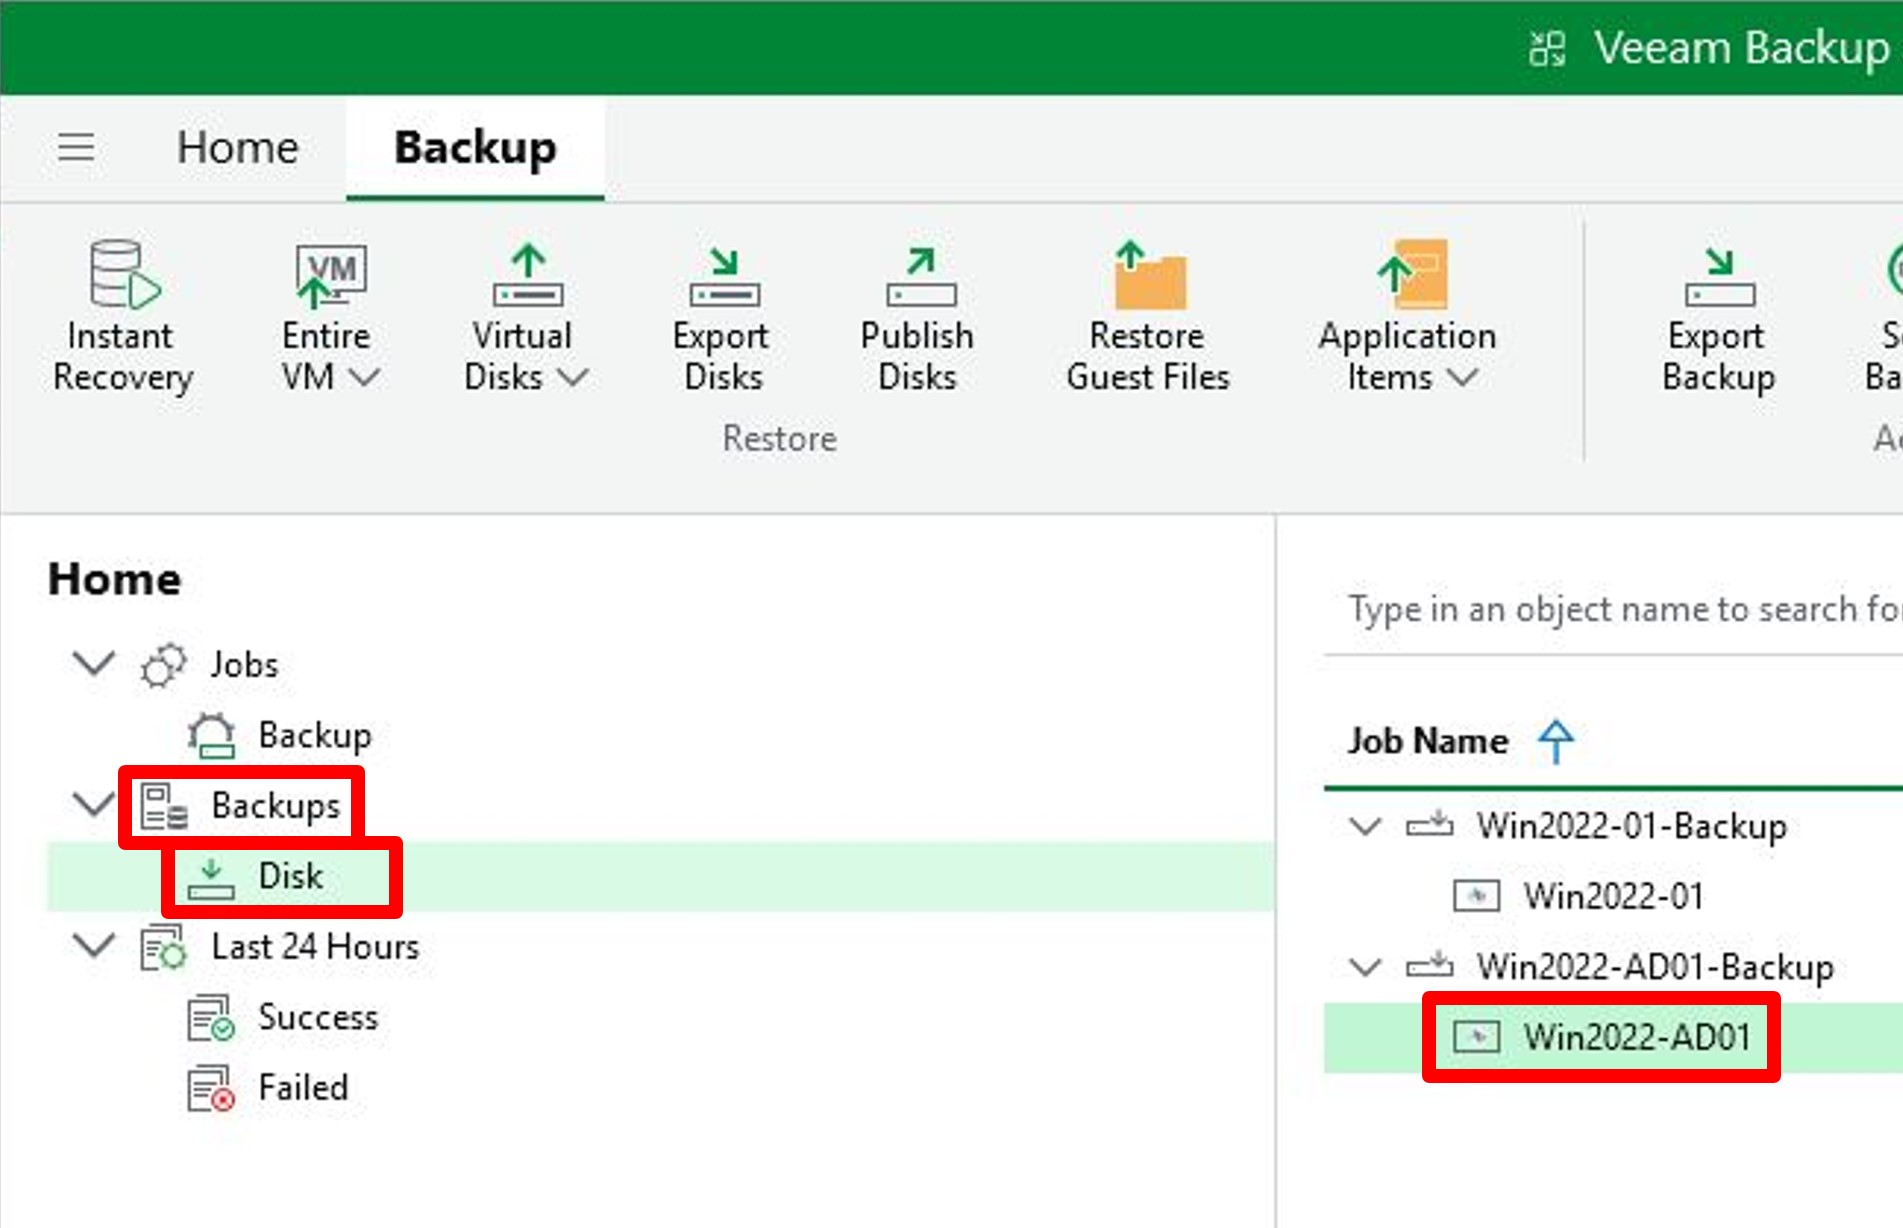The height and width of the screenshot is (1228, 1903).
Task: Click the Success status icon
Action: coord(211,1018)
